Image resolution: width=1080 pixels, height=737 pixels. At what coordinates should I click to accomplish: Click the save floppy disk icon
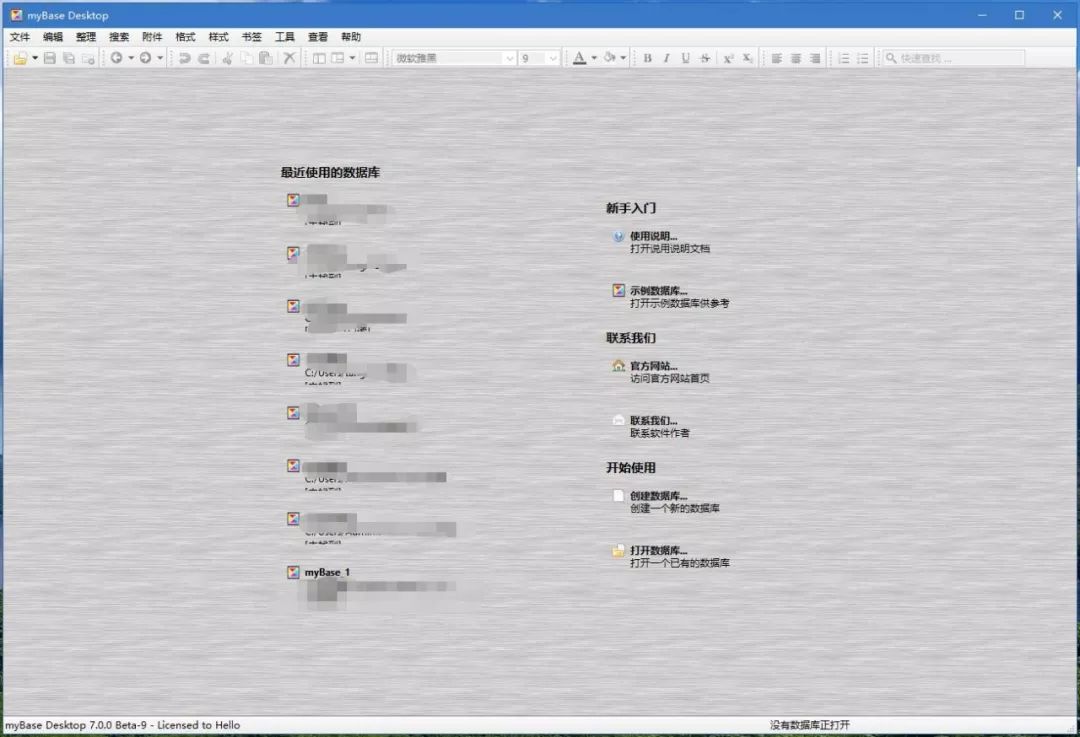click(x=50, y=59)
